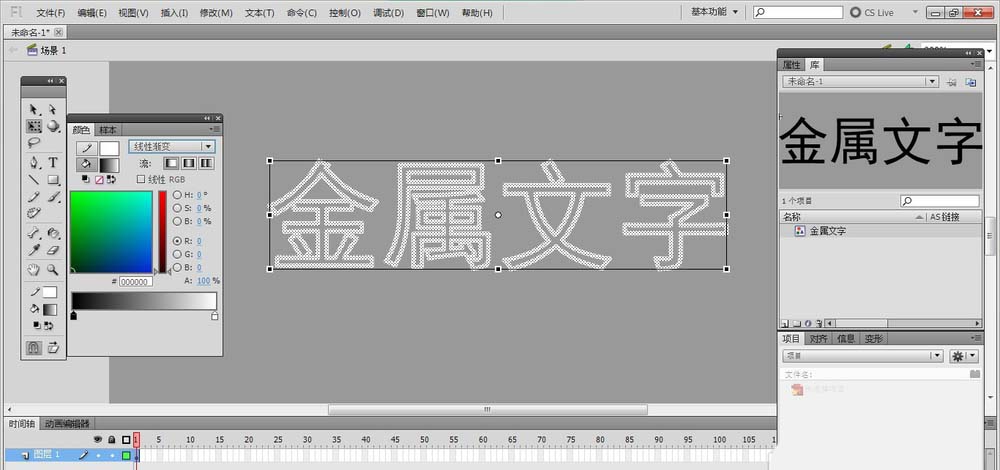
Task: Switch to the 对齐 align tab
Action: coord(819,339)
